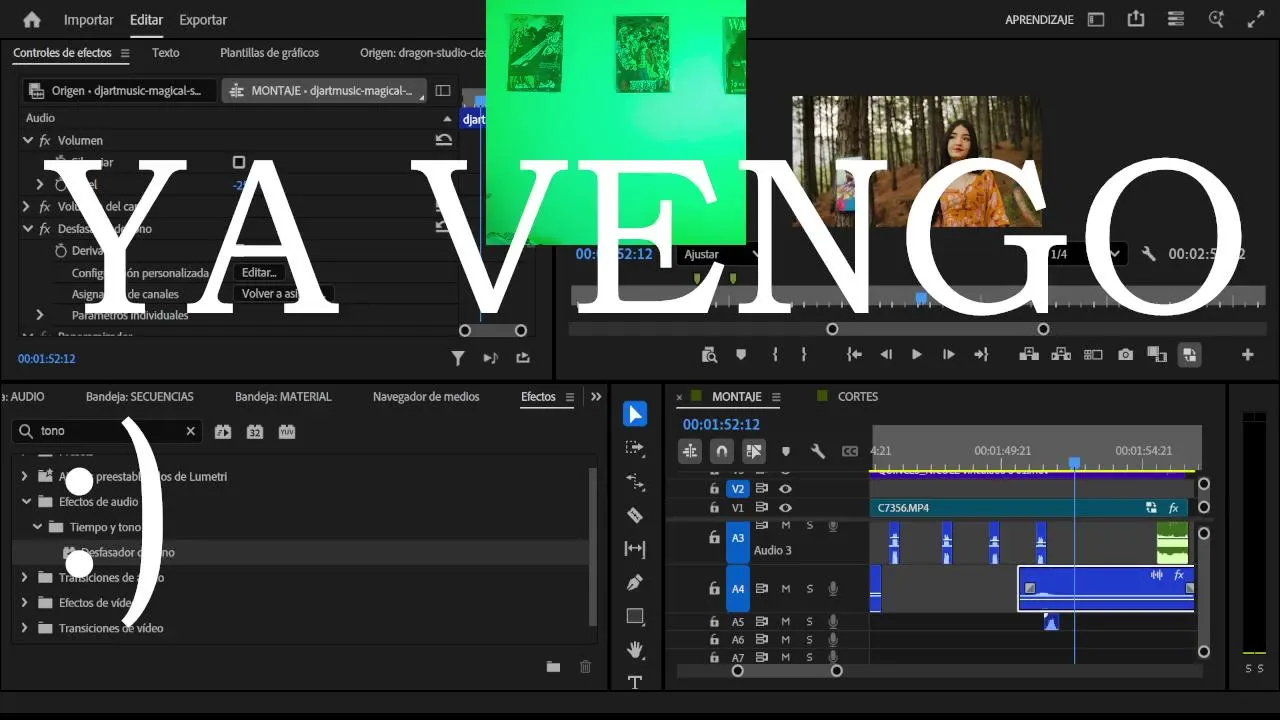Toggle YUV effects filter
Viewport: 1280px width, 720px height.
pyautogui.click(x=287, y=432)
